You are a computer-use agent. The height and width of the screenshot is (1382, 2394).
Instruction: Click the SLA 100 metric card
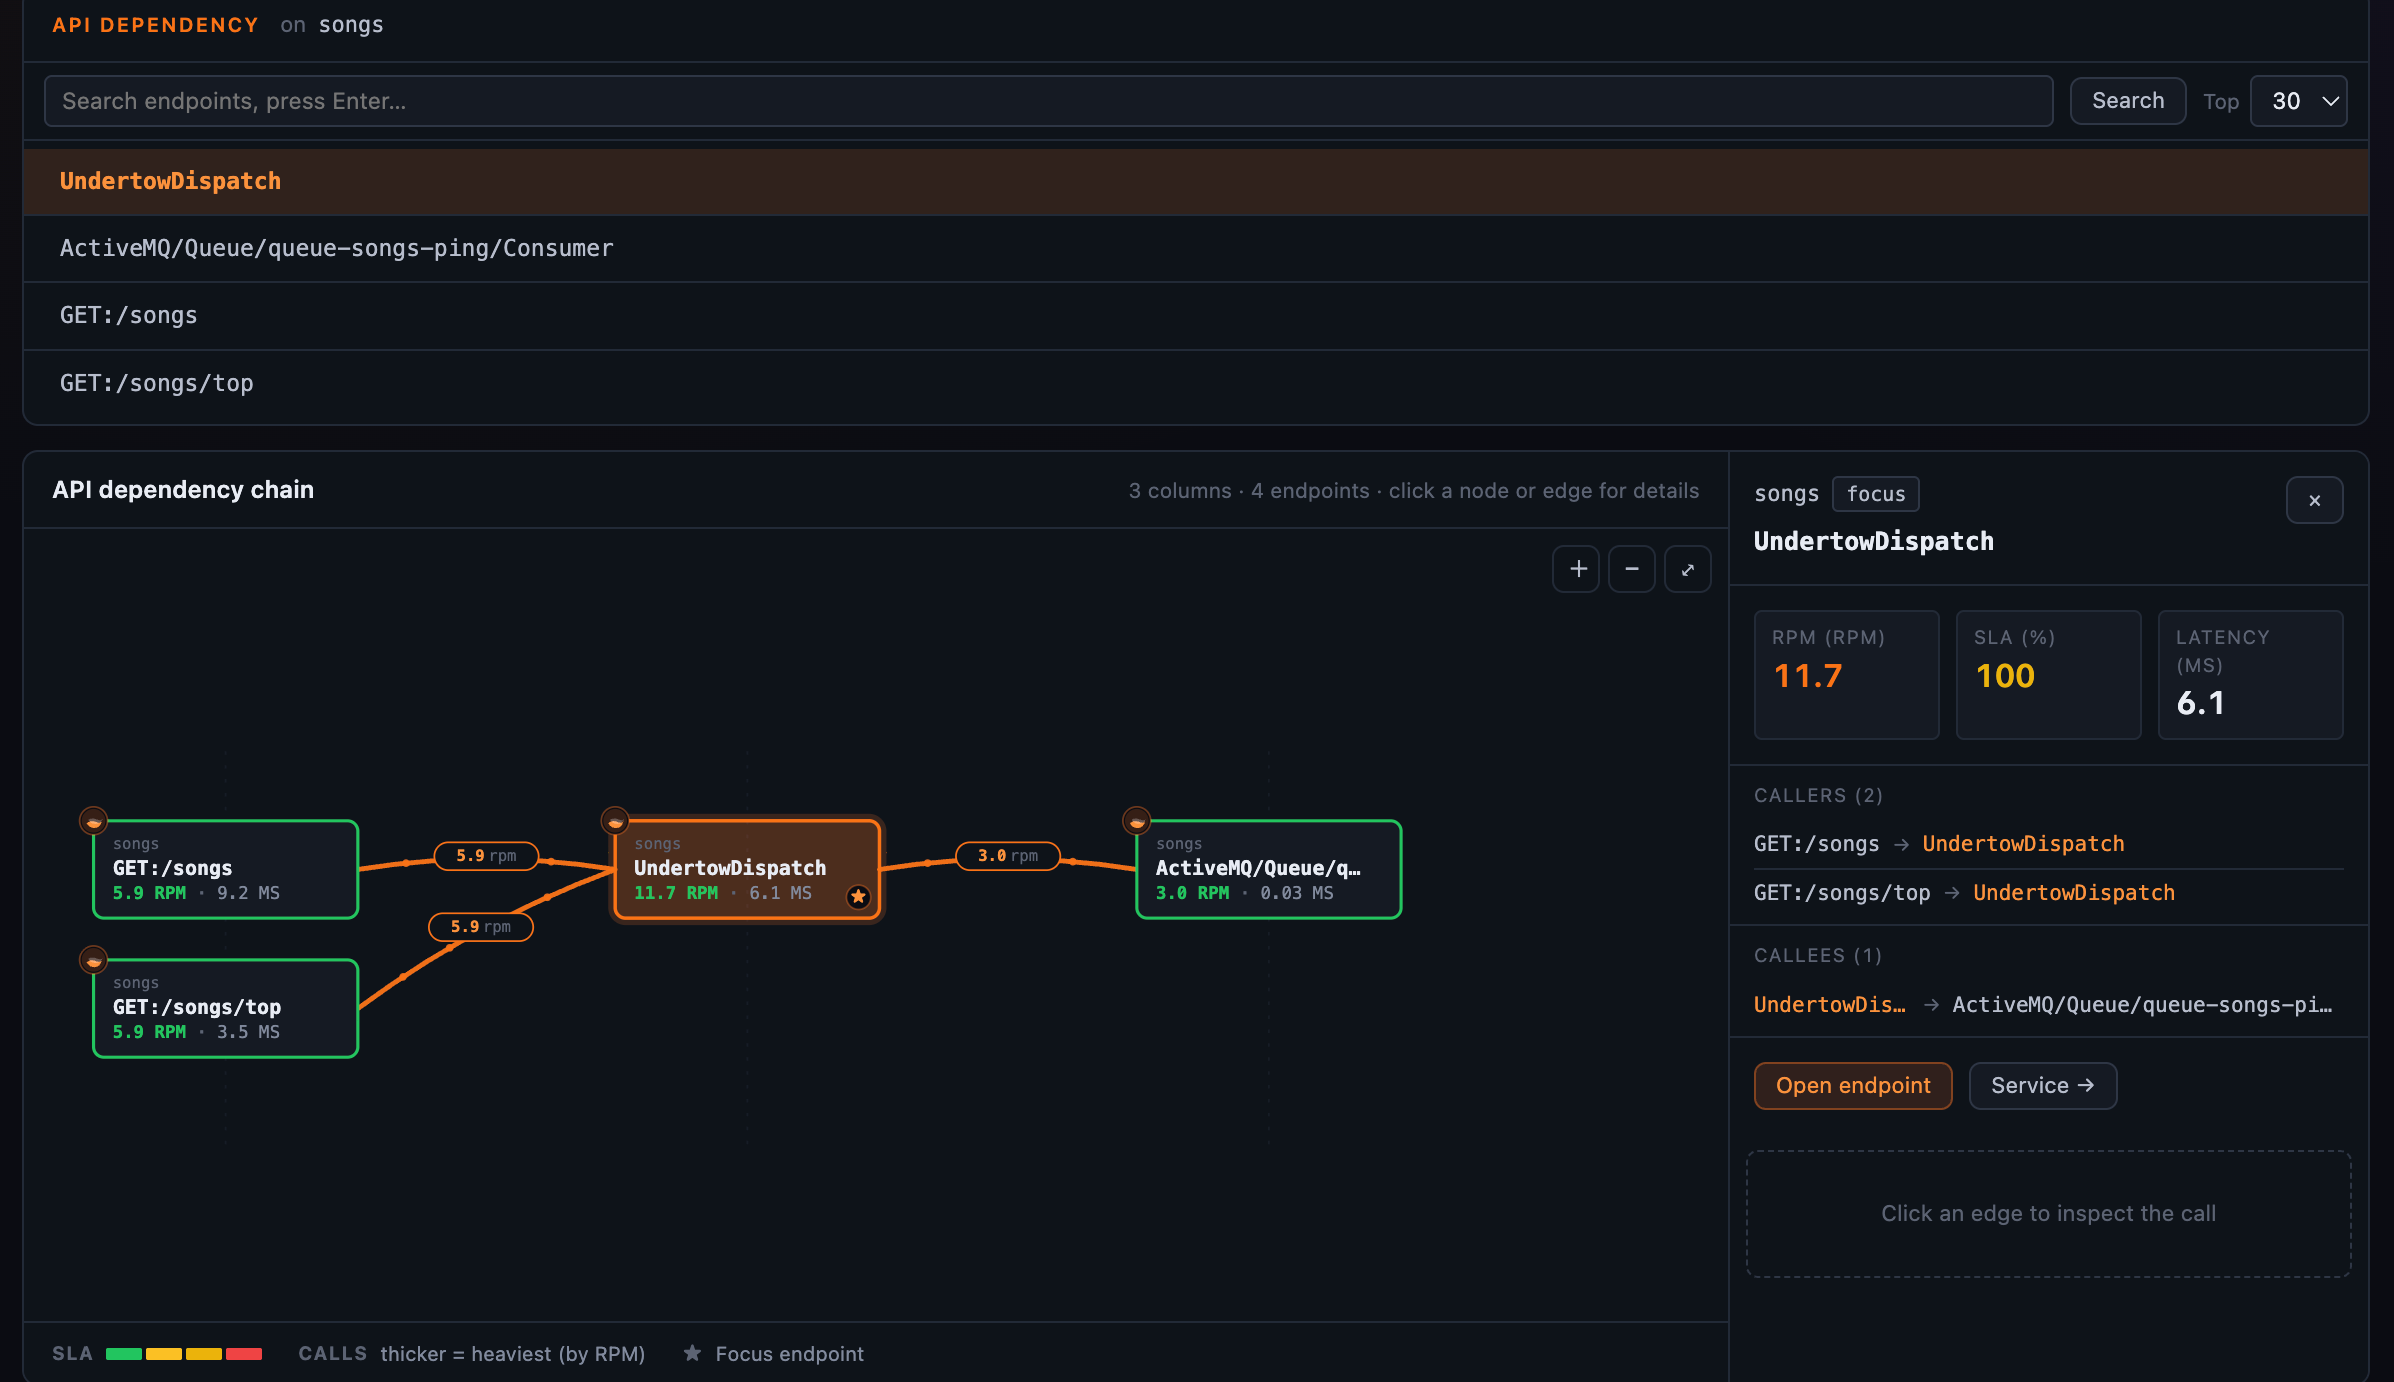pyautogui.click(x=2049, y=675)
